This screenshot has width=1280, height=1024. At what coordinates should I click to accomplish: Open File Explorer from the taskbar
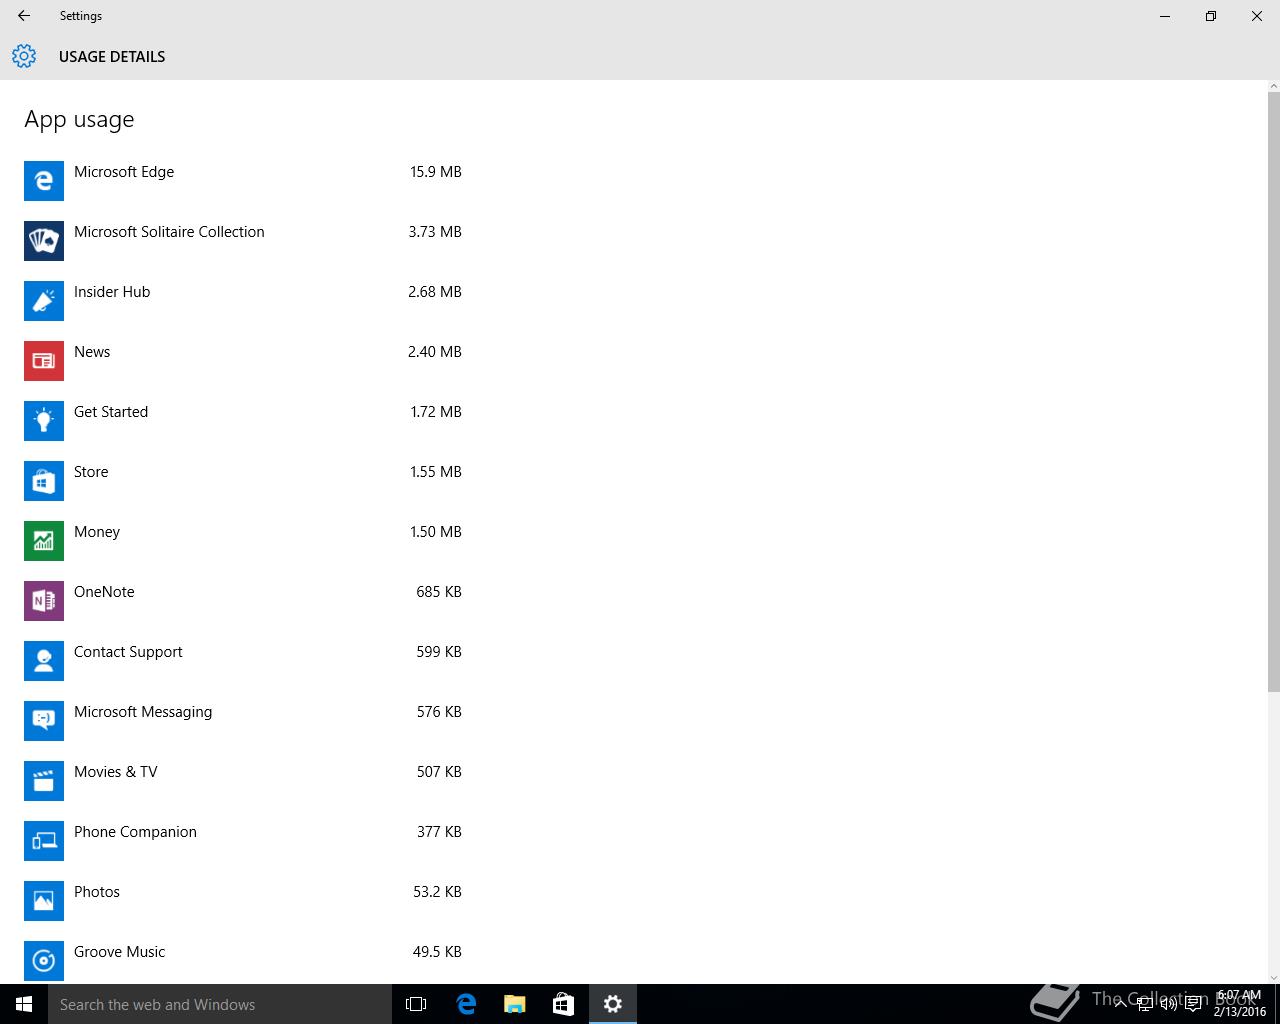(514, 1004)
